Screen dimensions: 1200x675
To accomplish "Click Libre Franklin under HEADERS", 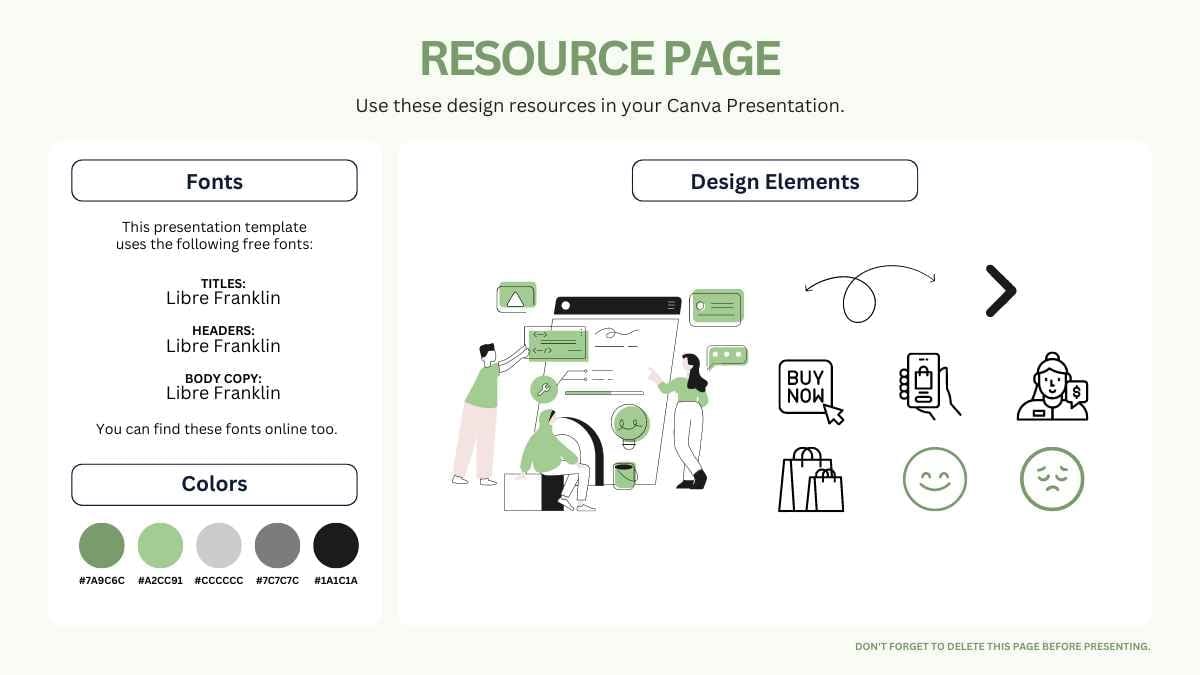I will pyautogui.click(x=223, y=346).
